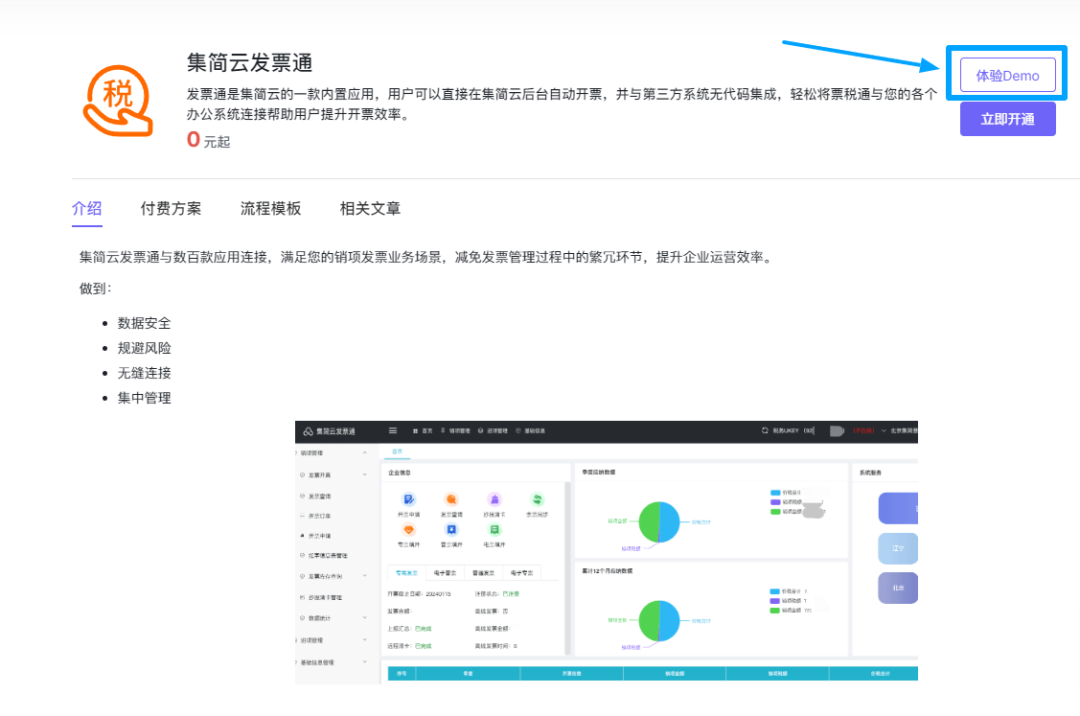Open the 发票通 dashboard screenshot image
Image resolution: width=1080 pixels, height=716 pixels.
(x=606, y=552)
